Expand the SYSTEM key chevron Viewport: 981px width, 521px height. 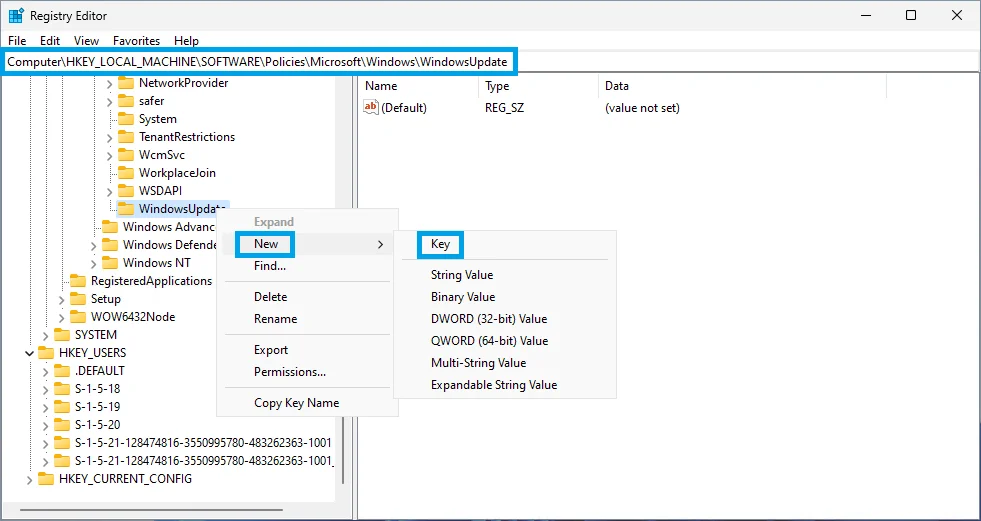coord(45,335)
